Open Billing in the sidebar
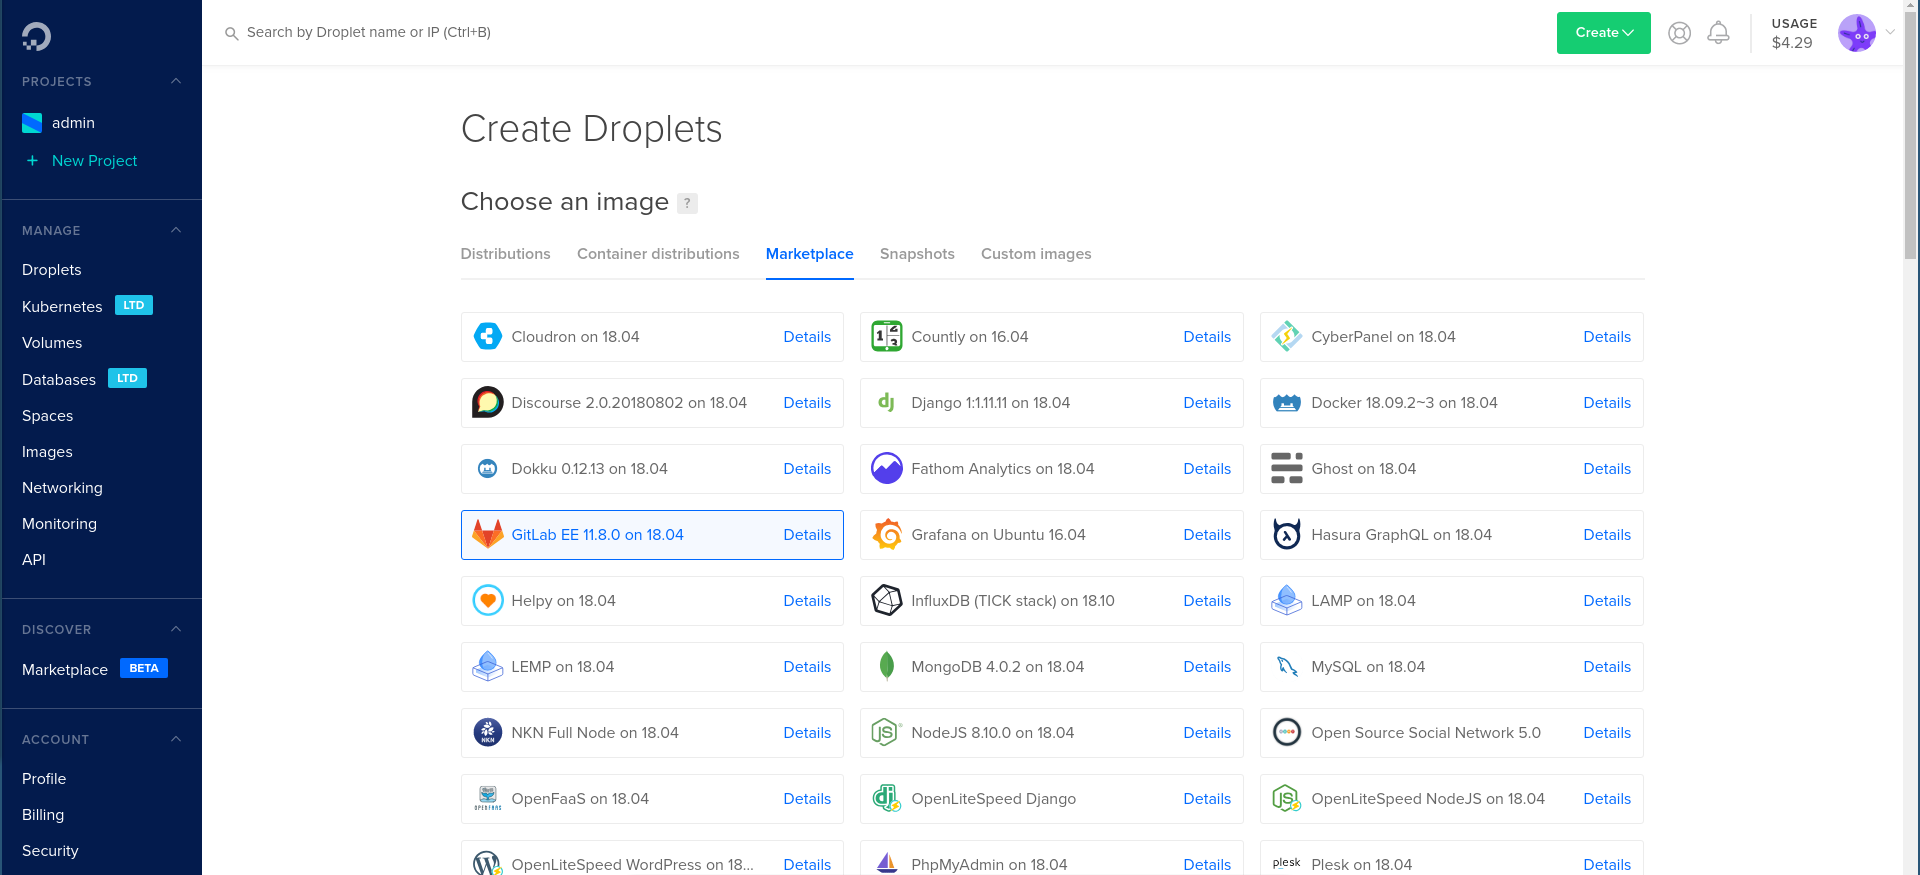Screen dimensions: 1920x875 click(43, 815)
